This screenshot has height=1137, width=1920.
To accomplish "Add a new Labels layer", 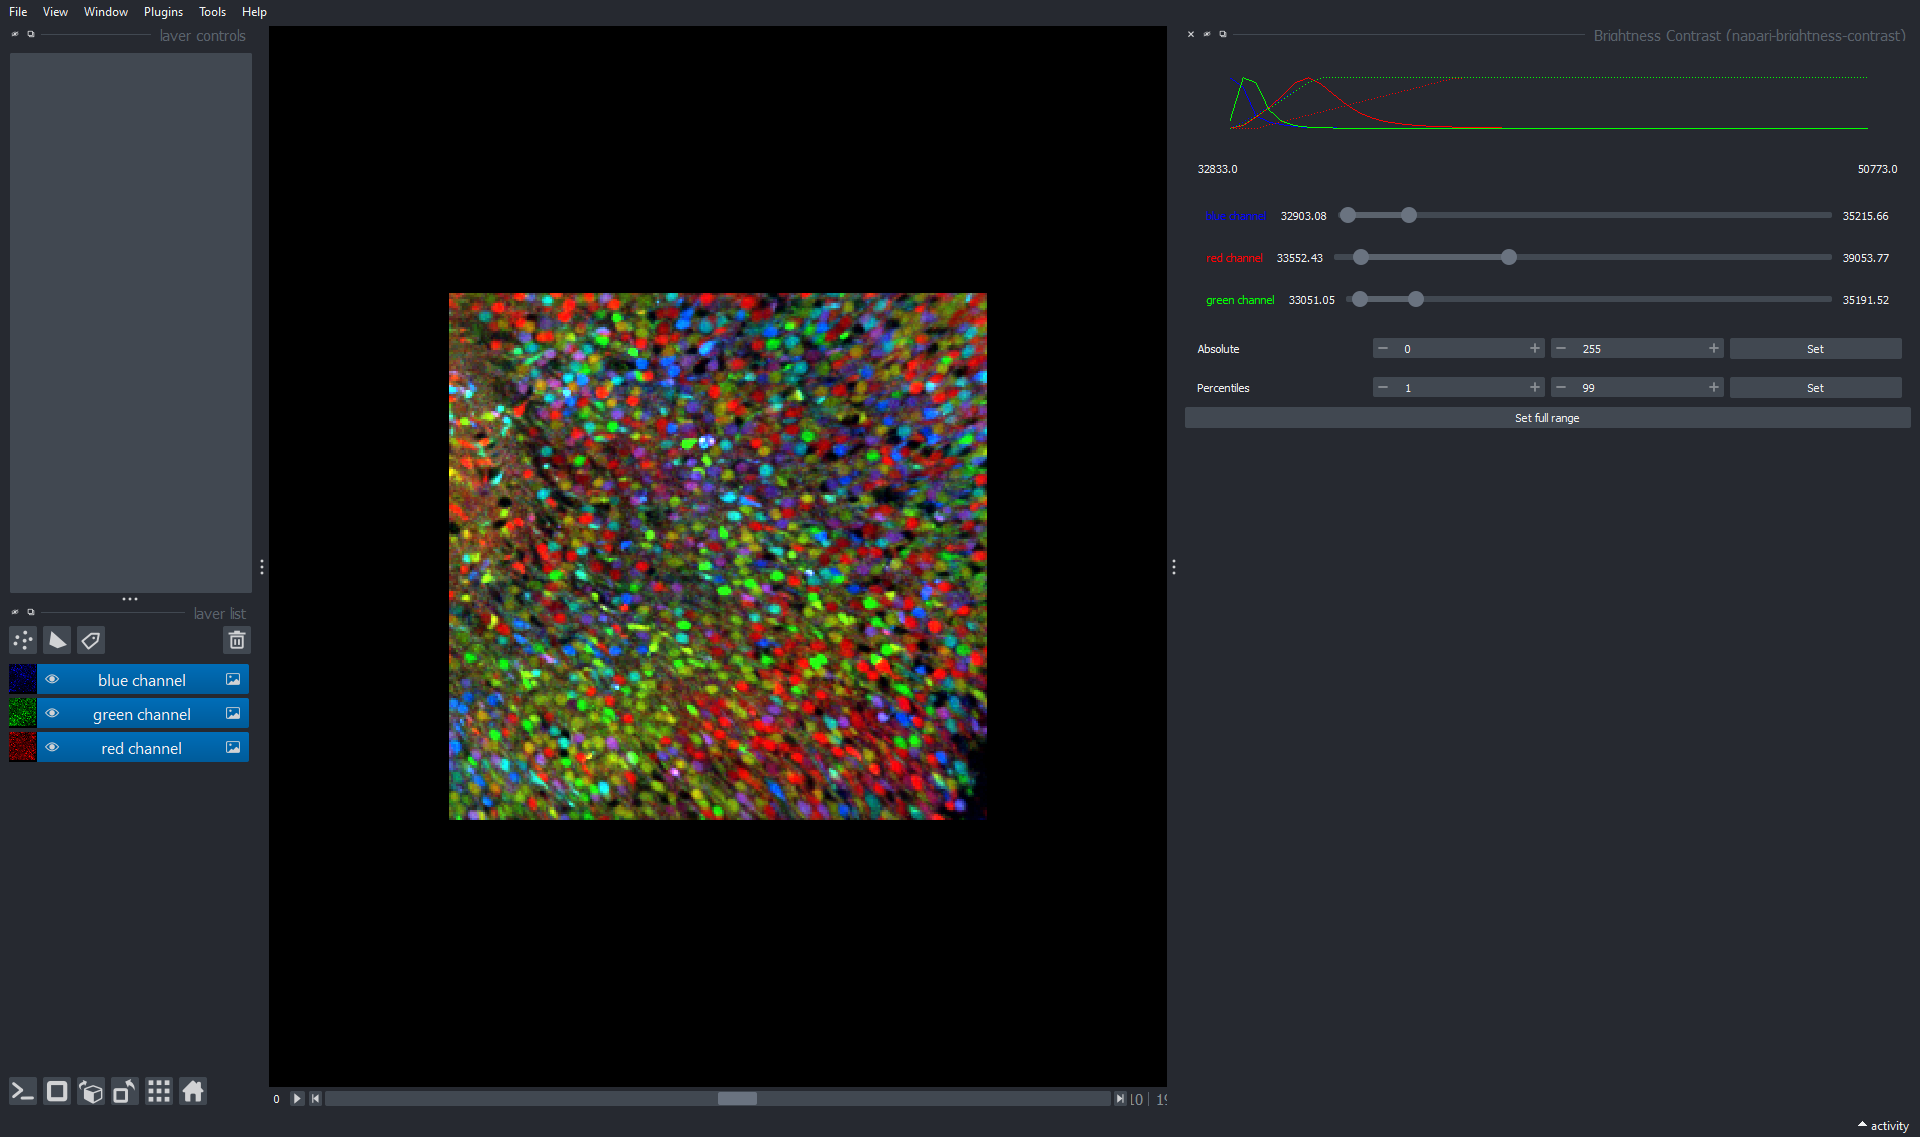I will (x=91, y=640).
